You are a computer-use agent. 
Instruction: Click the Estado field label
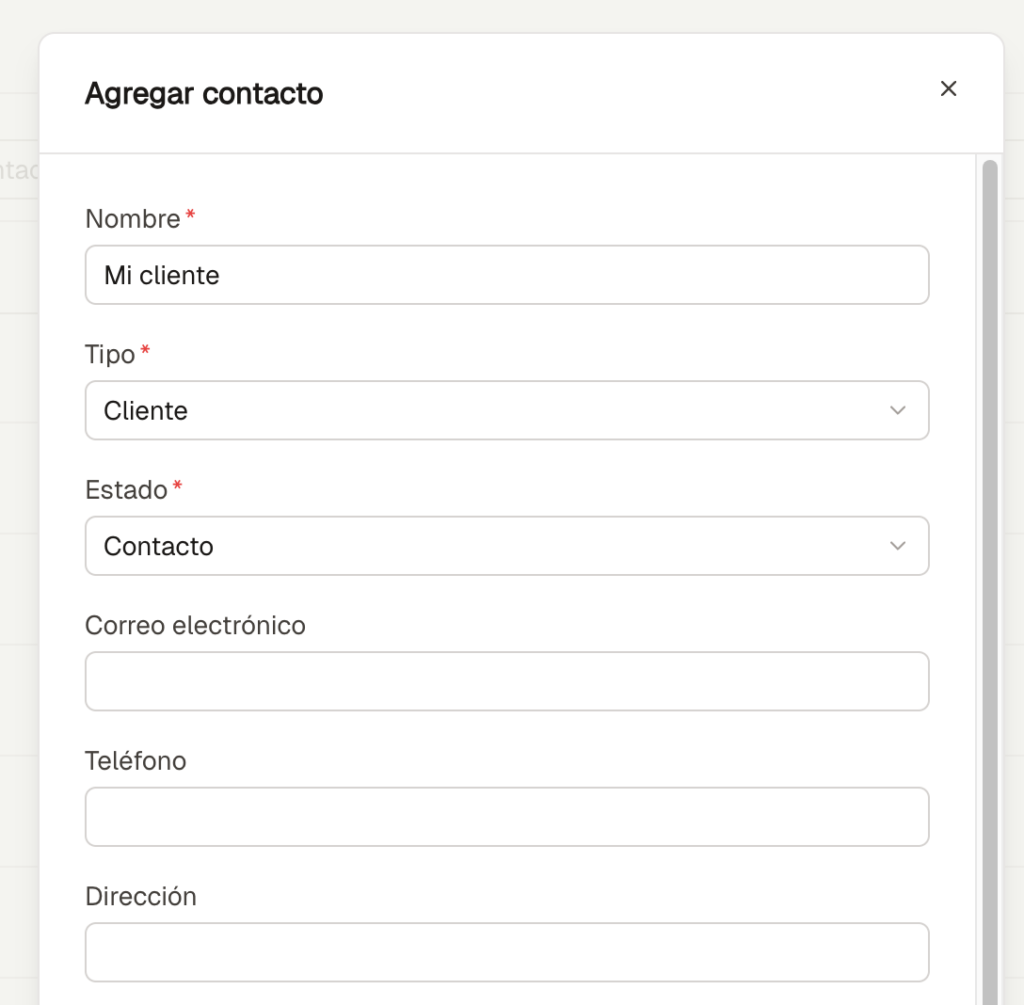(126, 490)
